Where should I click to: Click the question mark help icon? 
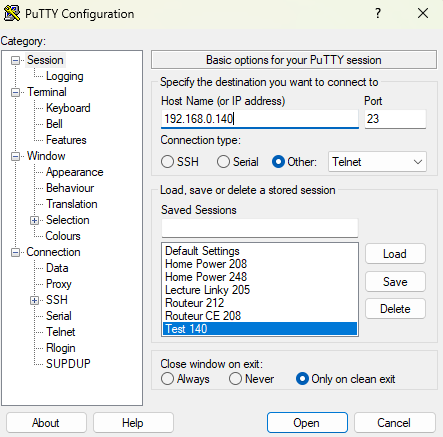click(x=378, y=13)
